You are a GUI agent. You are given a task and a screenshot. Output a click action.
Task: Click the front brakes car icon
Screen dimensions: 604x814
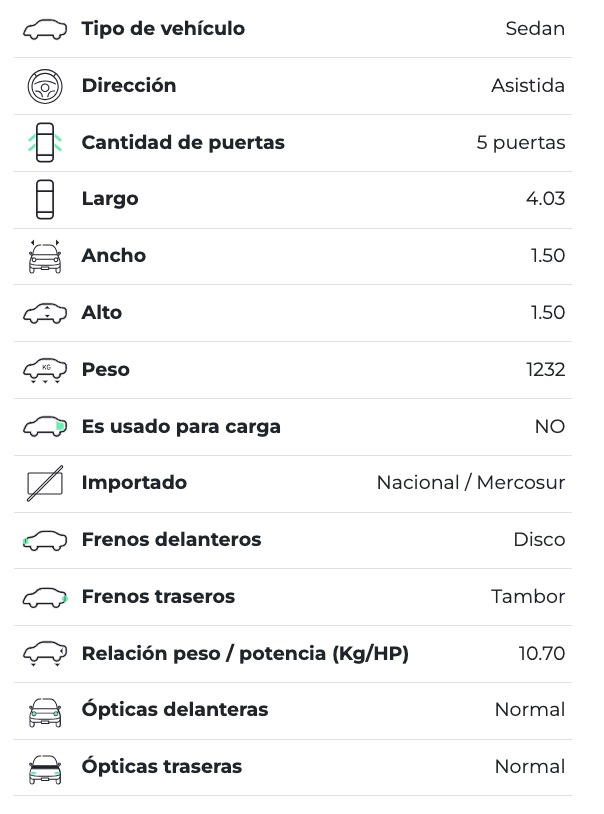[x=44, y=540]
